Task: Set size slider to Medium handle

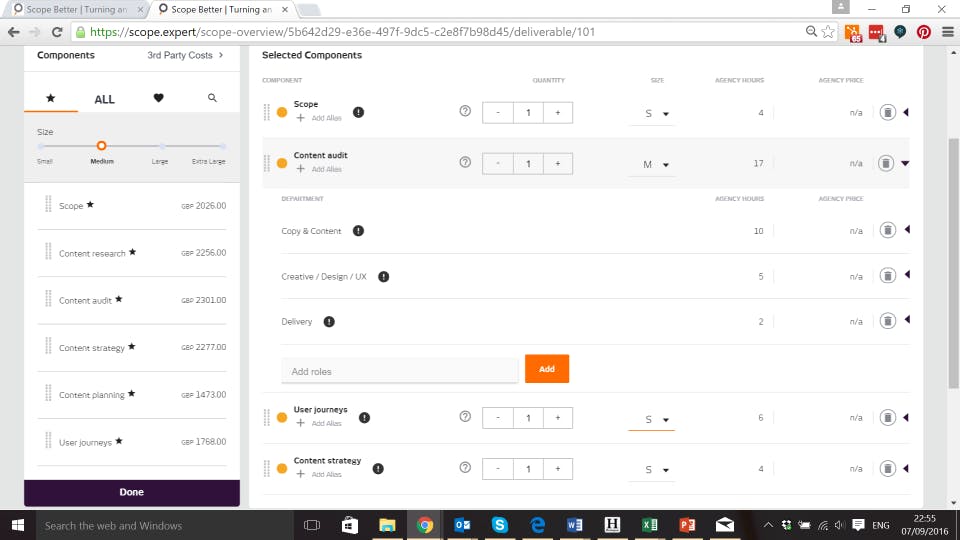Action: tap(102, 146)
